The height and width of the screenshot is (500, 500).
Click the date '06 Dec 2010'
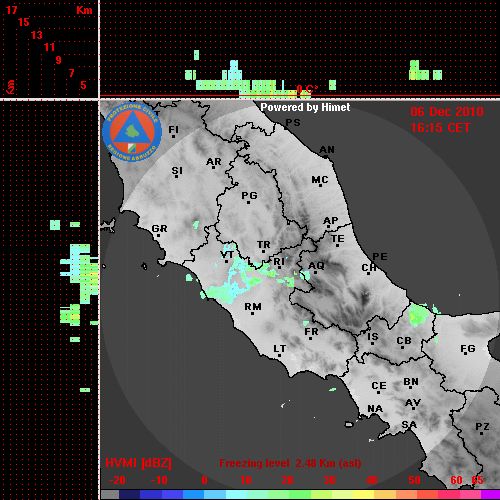pyautogui.click(x=447, y=112)
